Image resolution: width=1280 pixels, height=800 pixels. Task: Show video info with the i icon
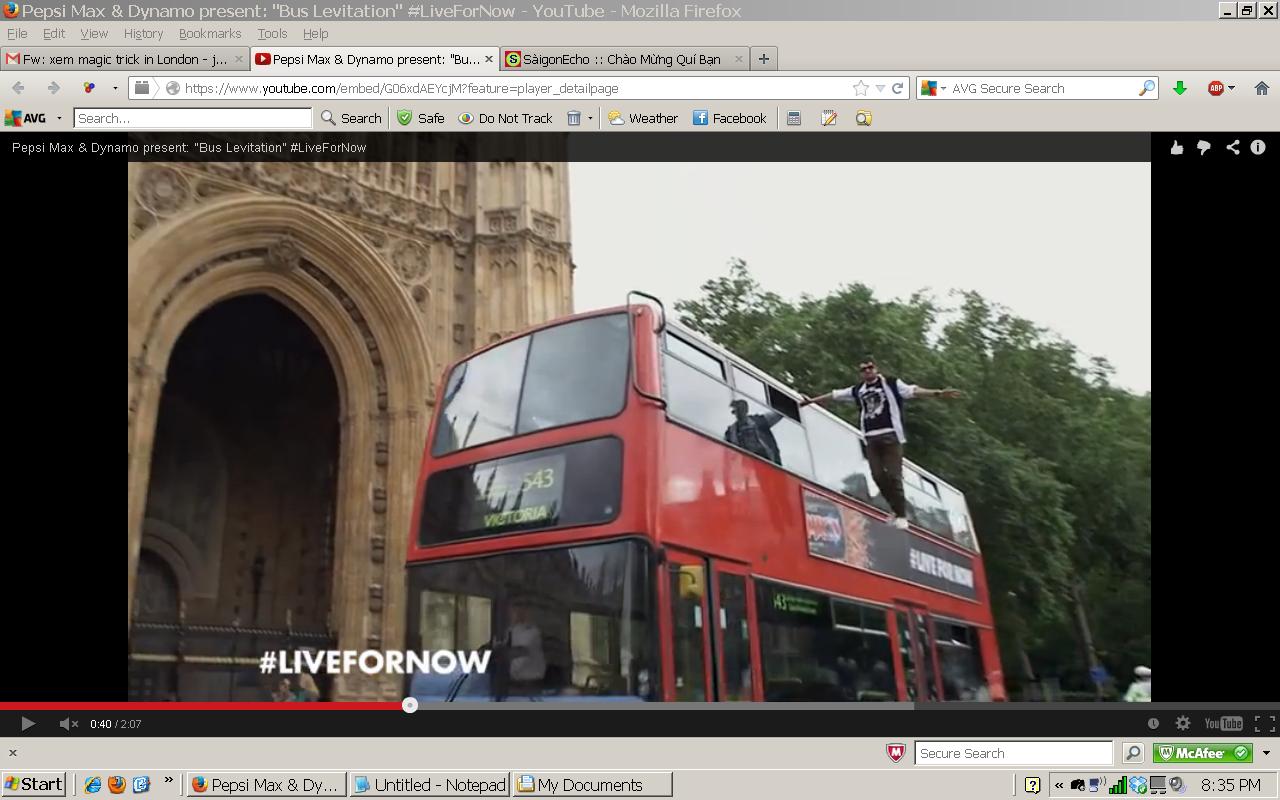1258,147
